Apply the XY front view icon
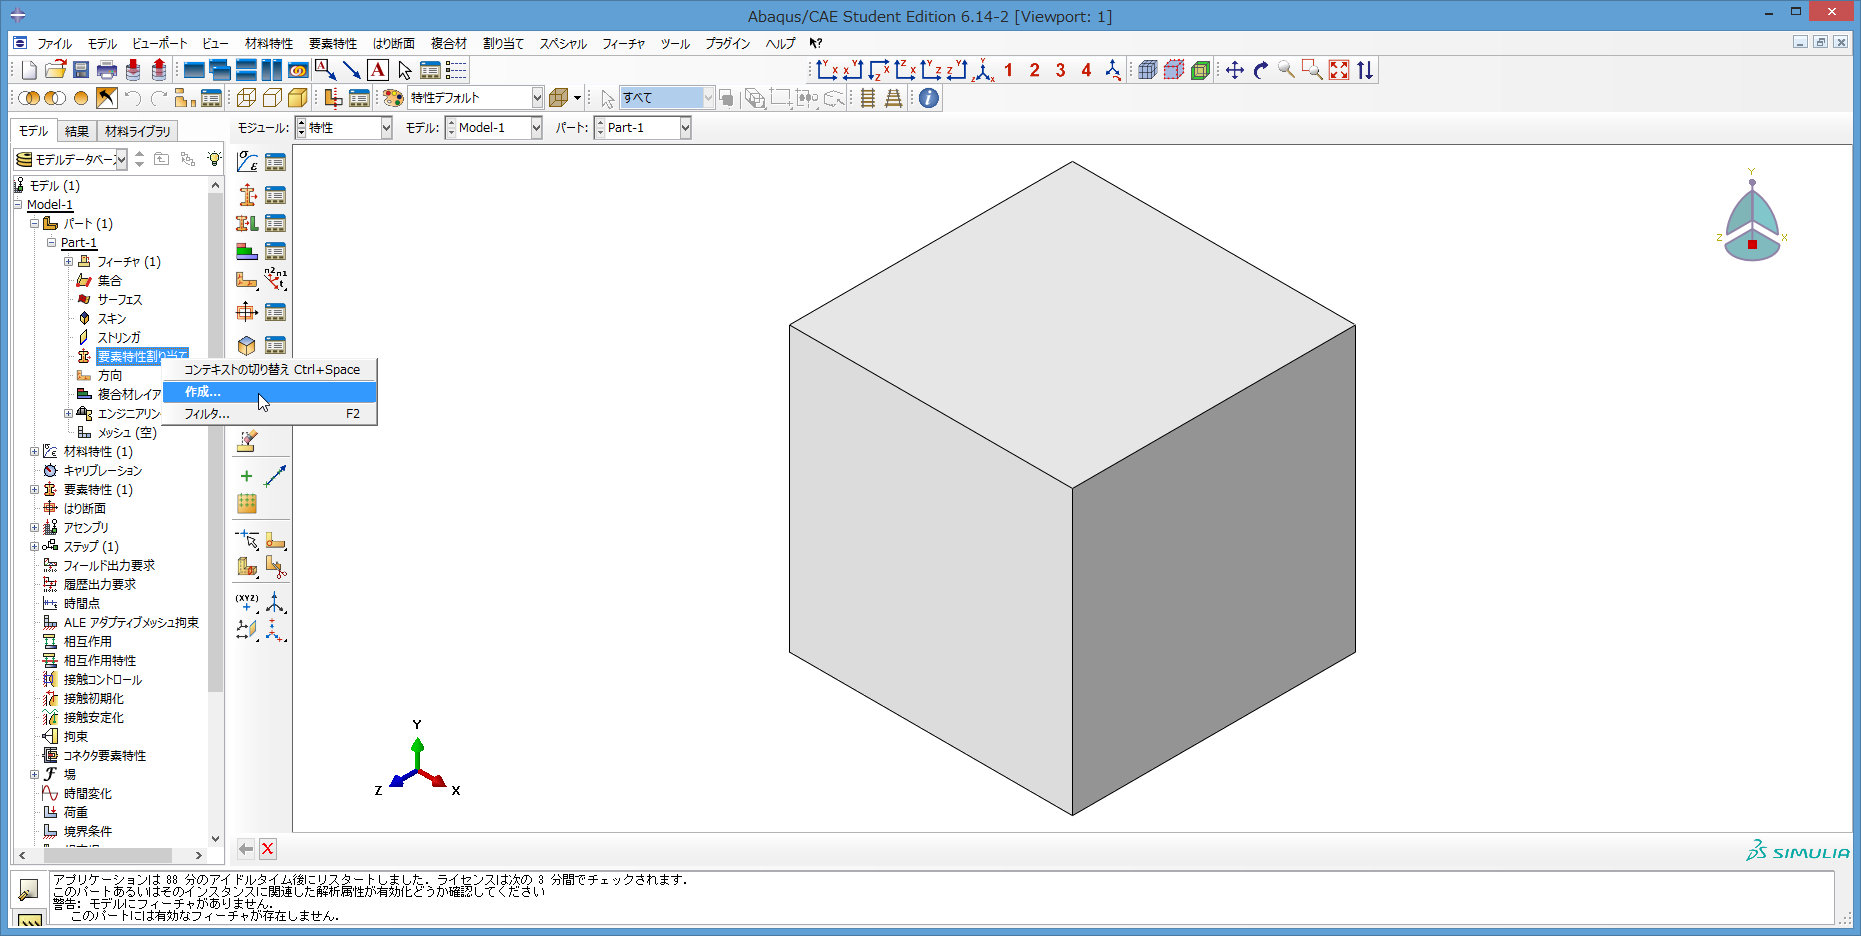 click(x=827, y=70)
